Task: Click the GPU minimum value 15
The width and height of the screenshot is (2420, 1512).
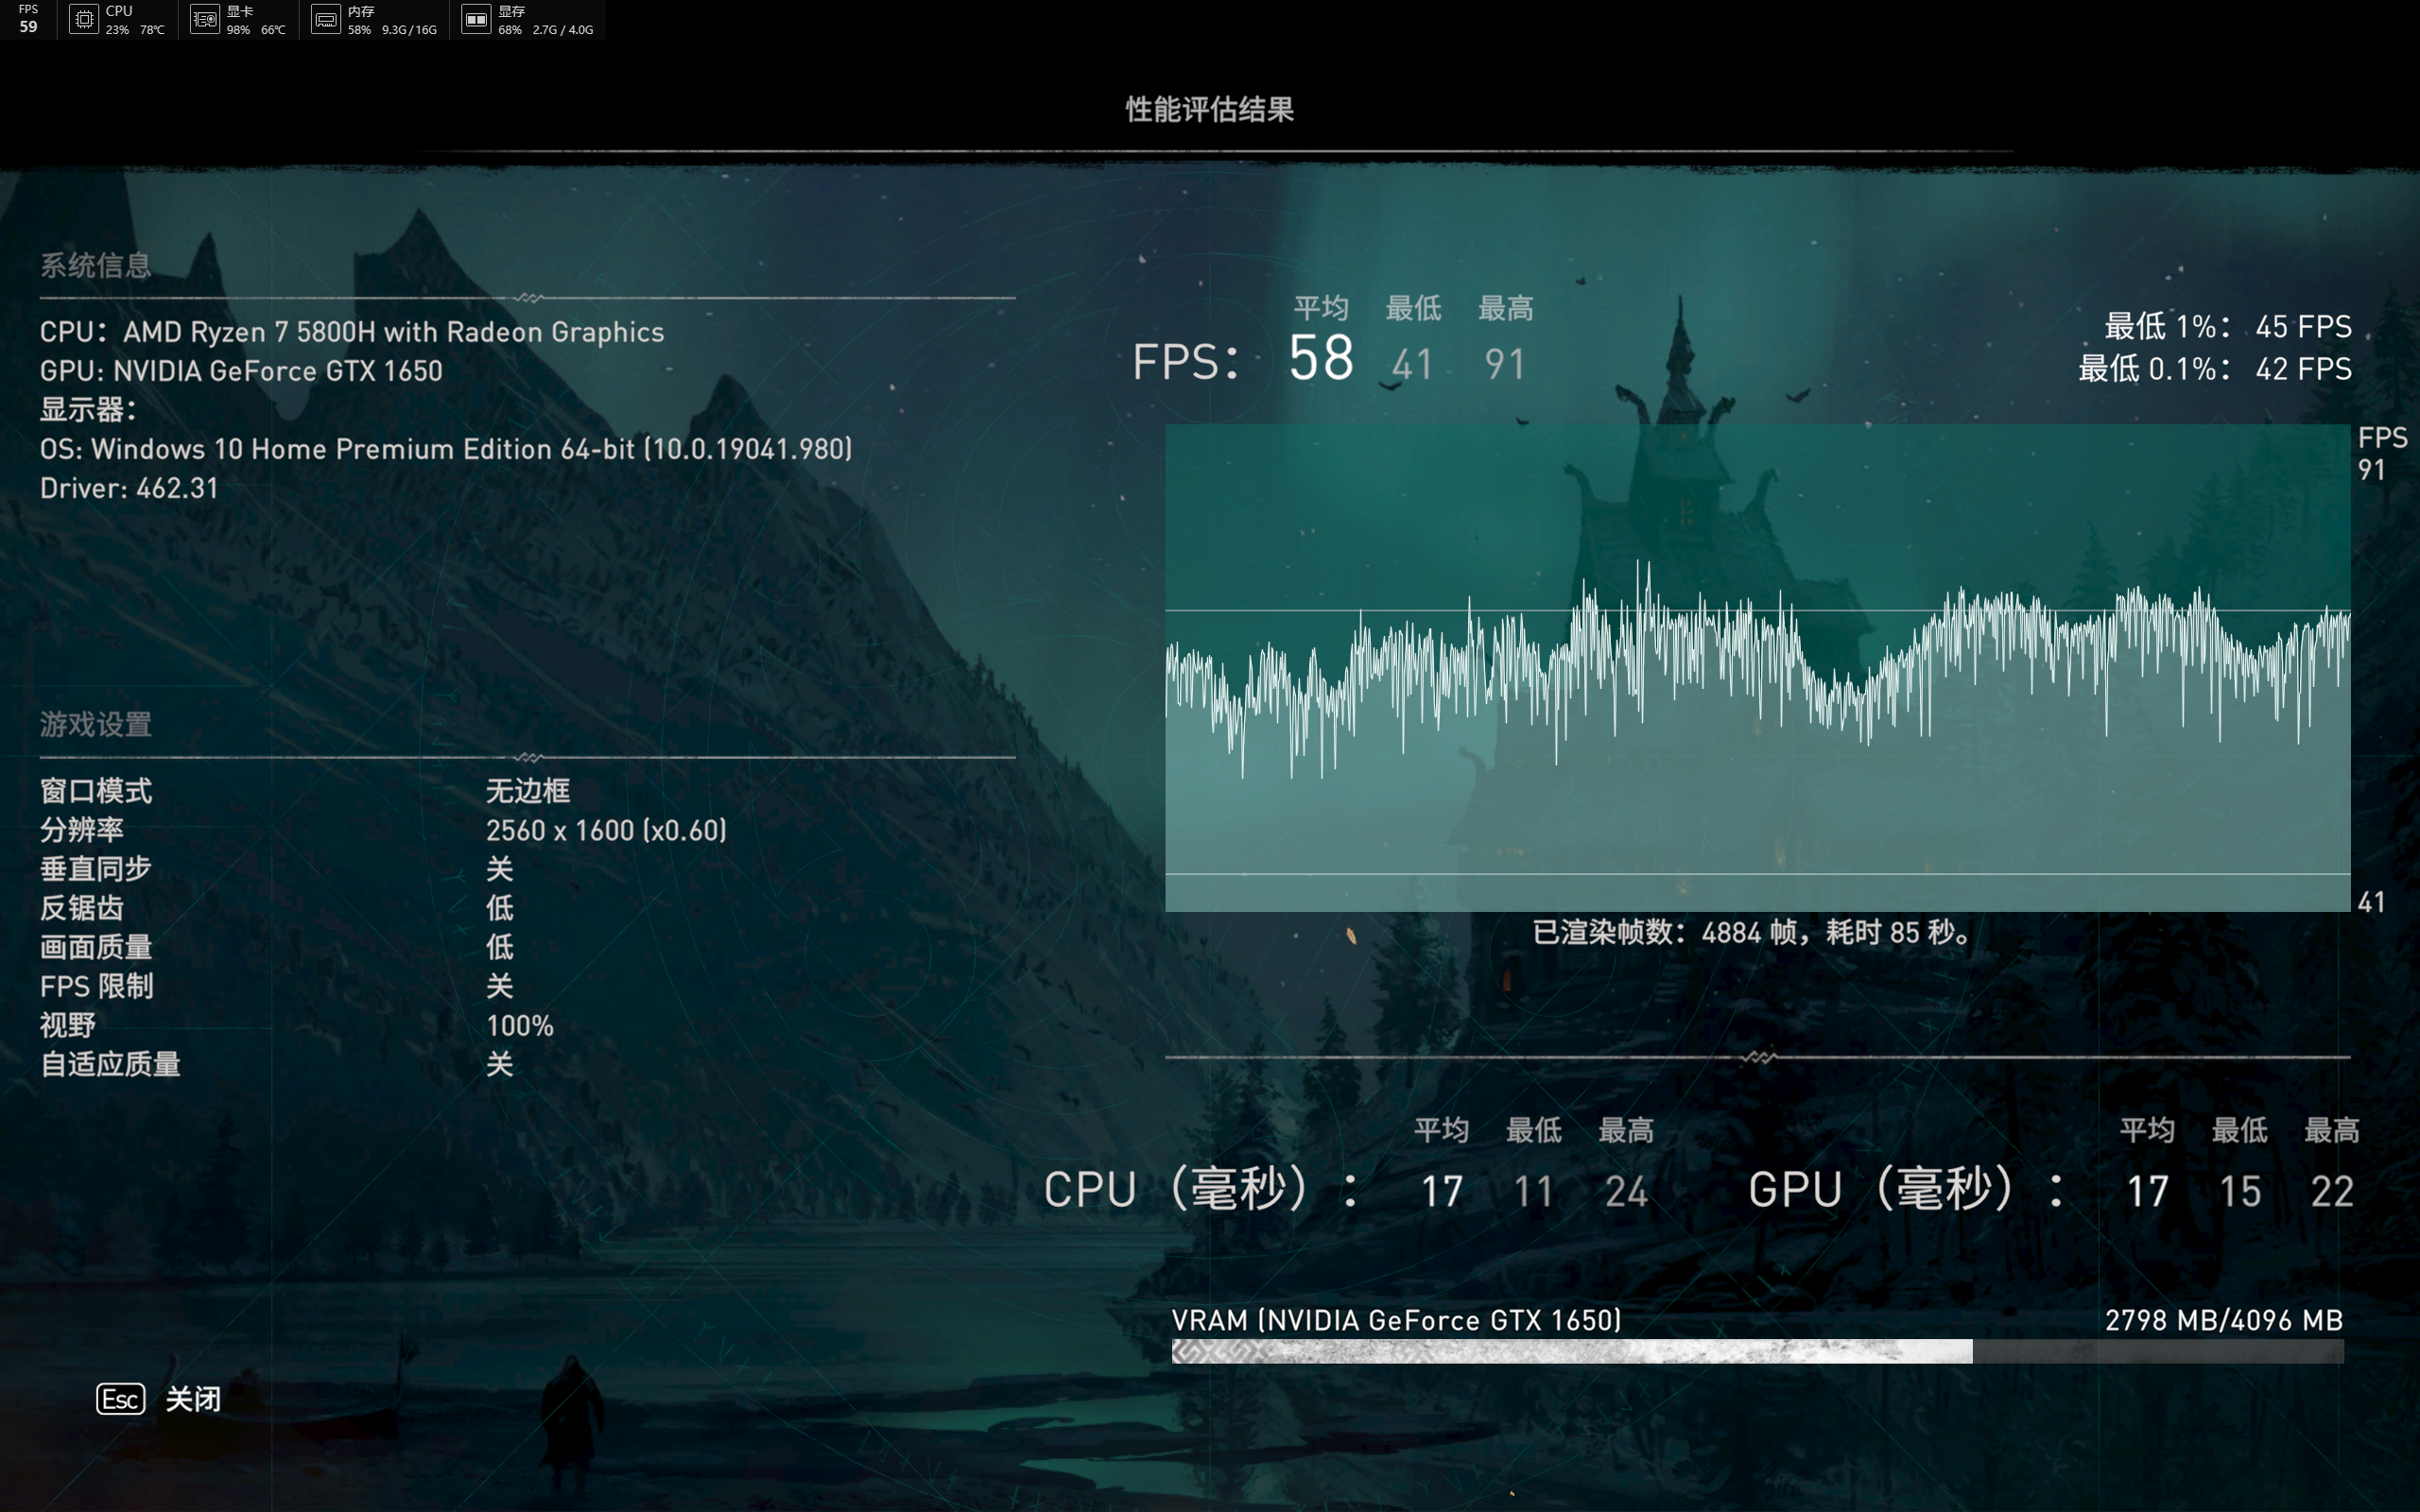Action: pyautogui.click(x=2240, y=1192)
